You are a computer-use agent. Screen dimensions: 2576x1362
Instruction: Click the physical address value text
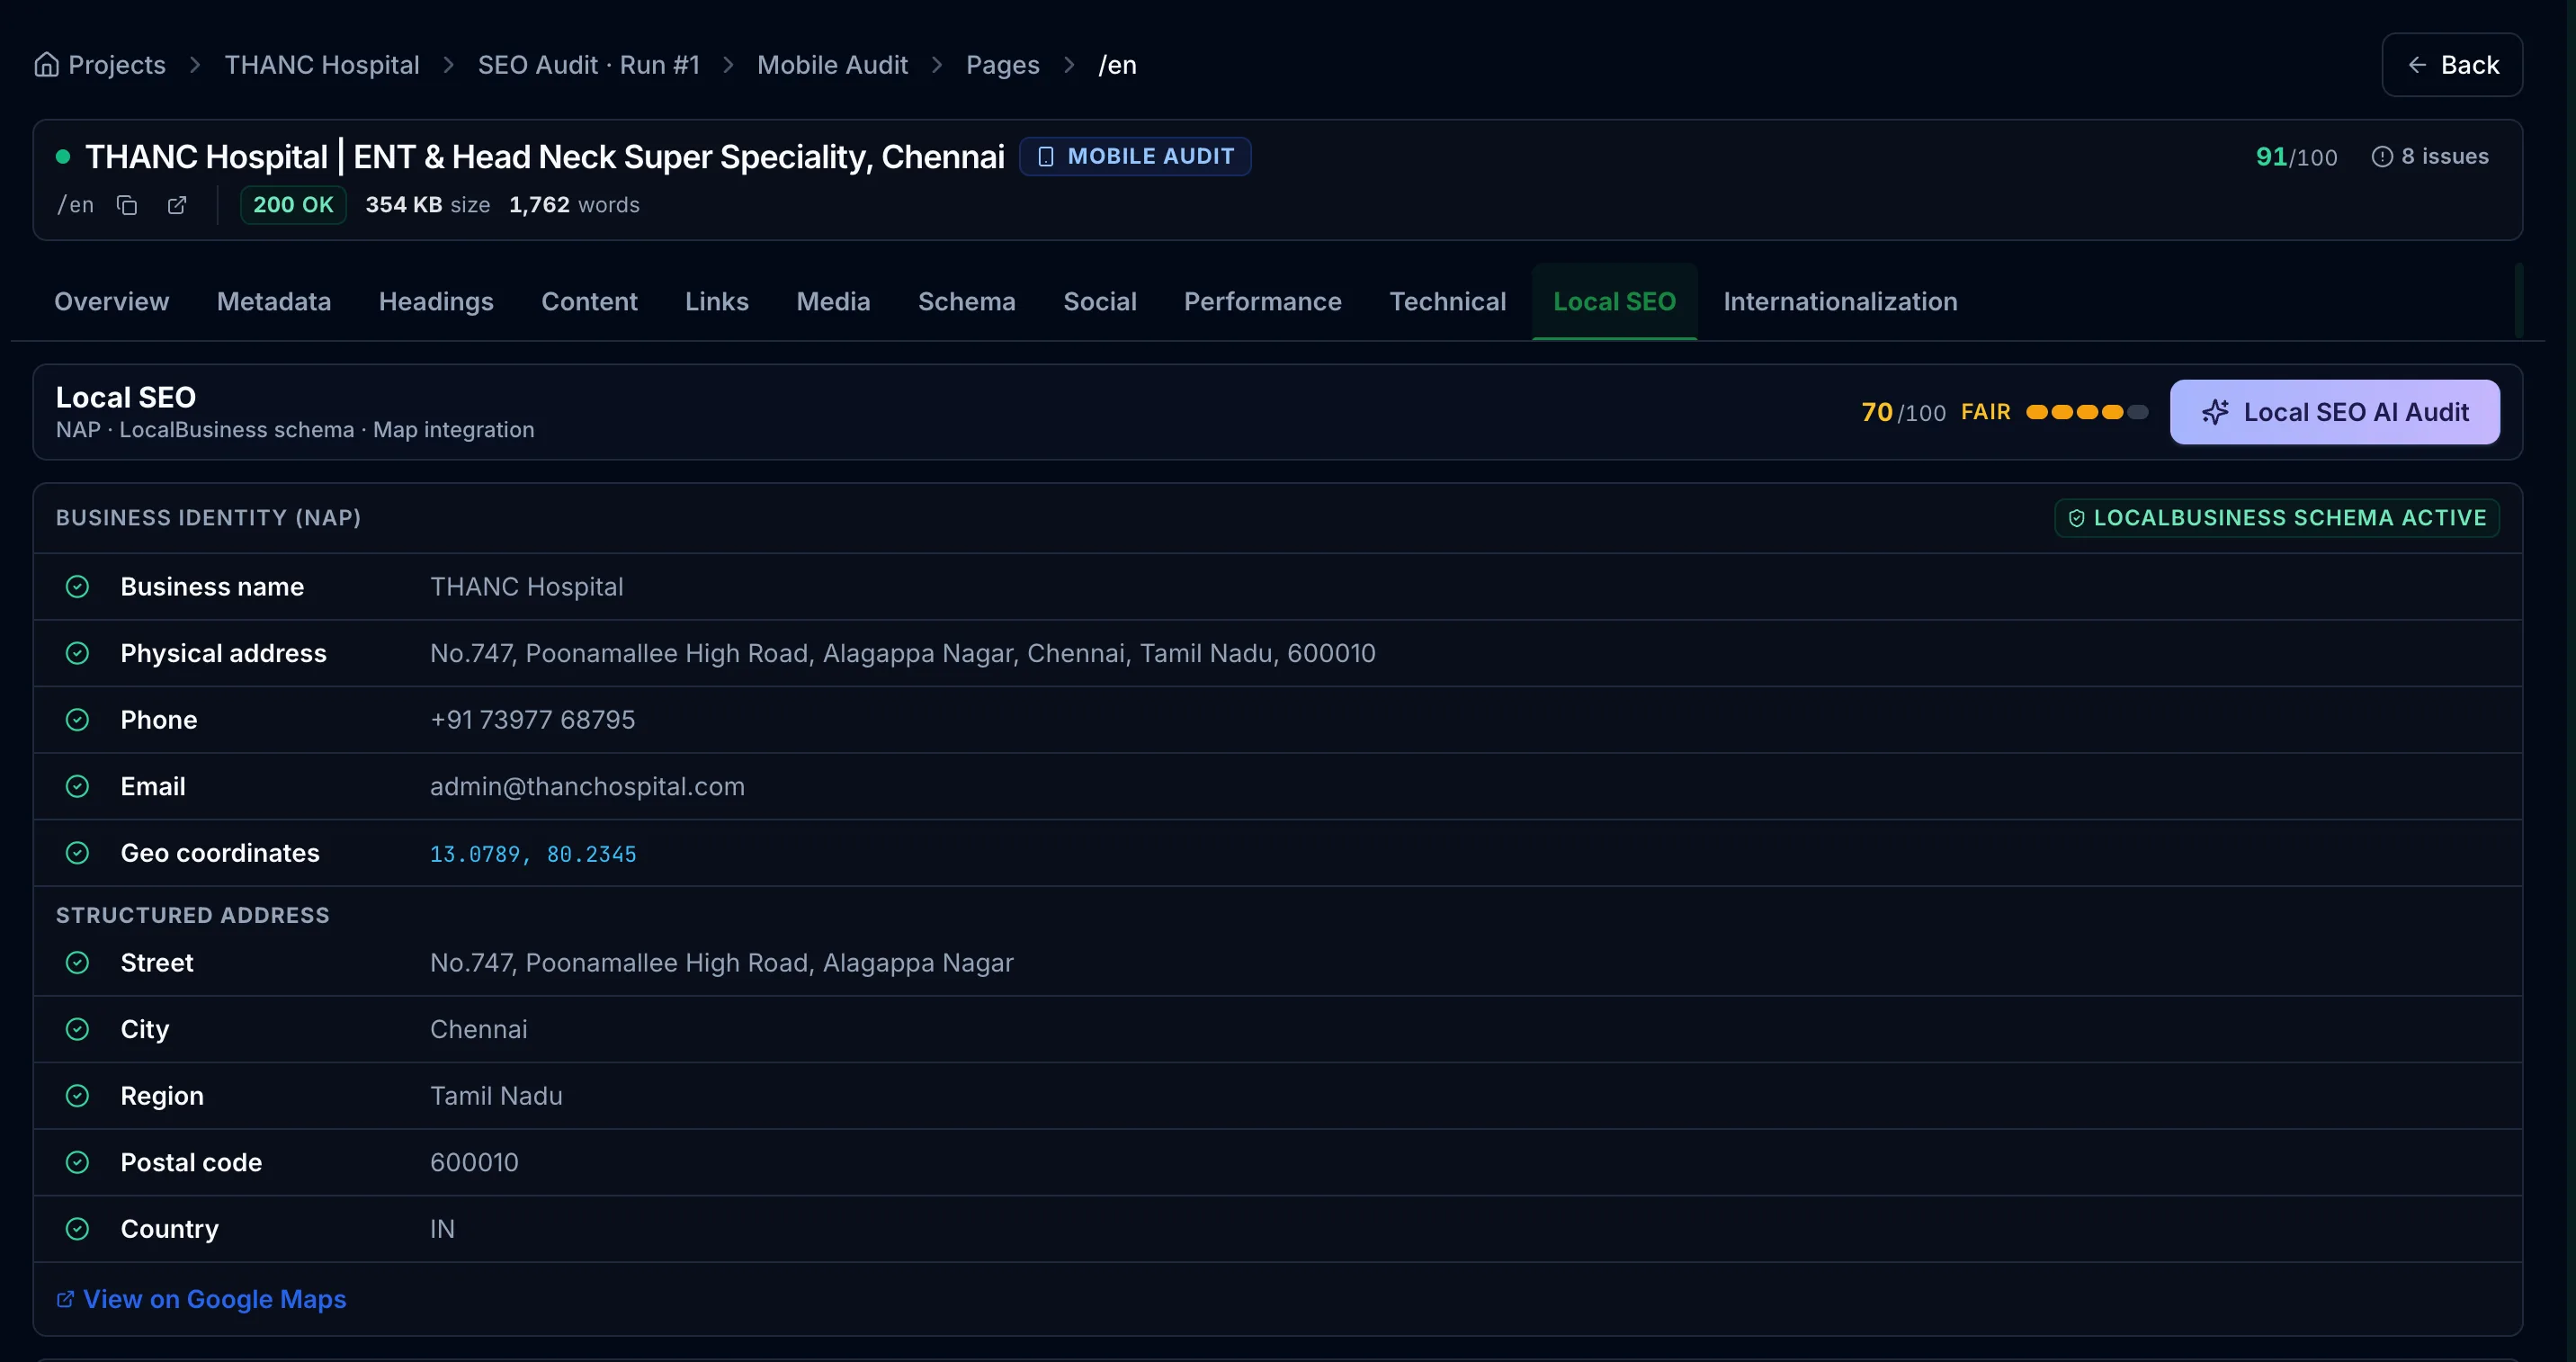click(x=902, y=653)
